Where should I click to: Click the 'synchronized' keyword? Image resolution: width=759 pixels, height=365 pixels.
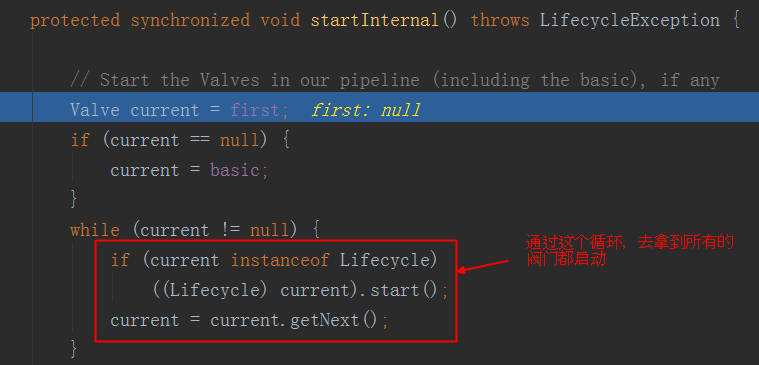[190, 20]
